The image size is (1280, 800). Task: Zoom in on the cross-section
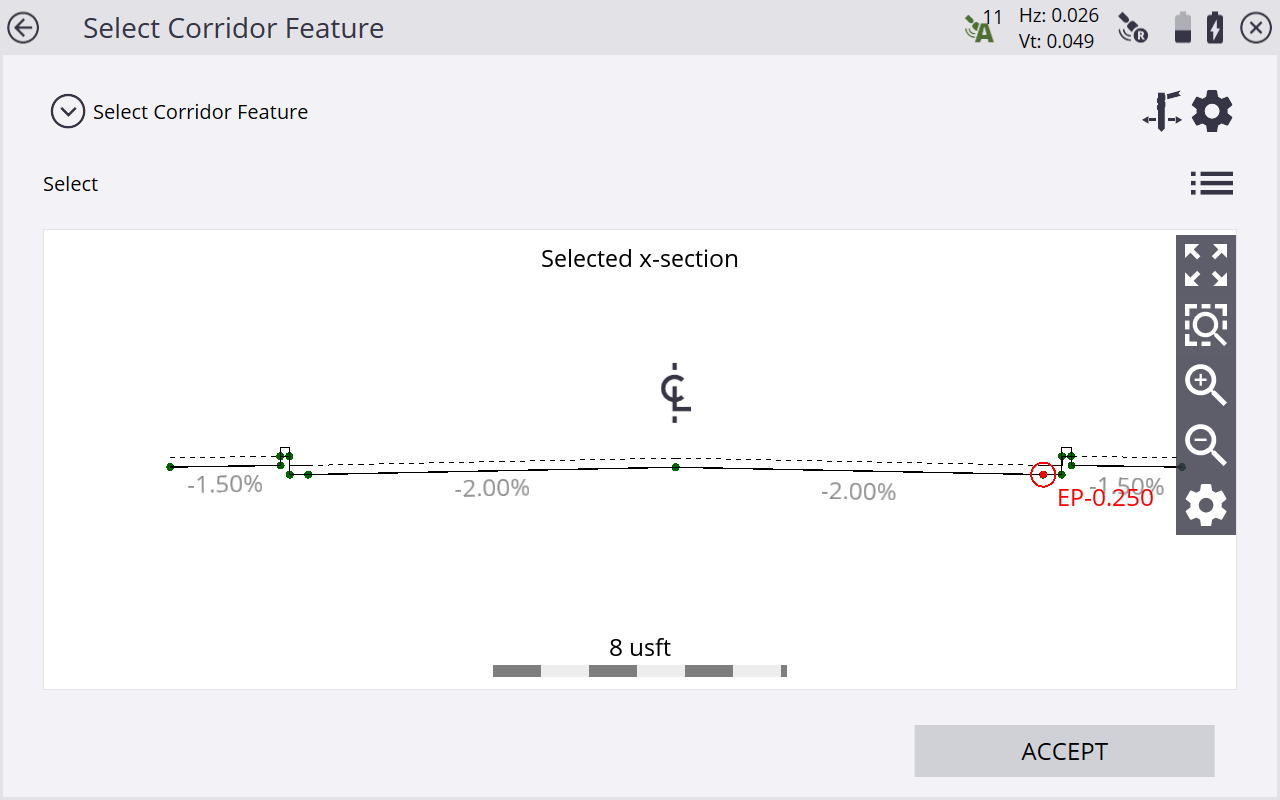1206,385
